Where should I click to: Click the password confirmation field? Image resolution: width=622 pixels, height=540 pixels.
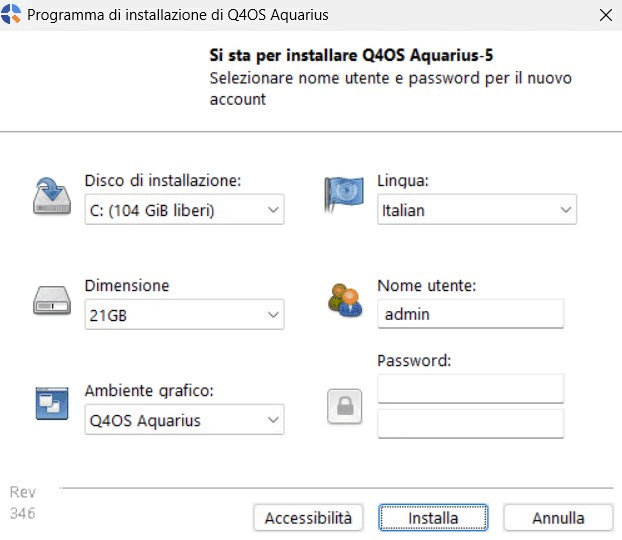[470, 424]
